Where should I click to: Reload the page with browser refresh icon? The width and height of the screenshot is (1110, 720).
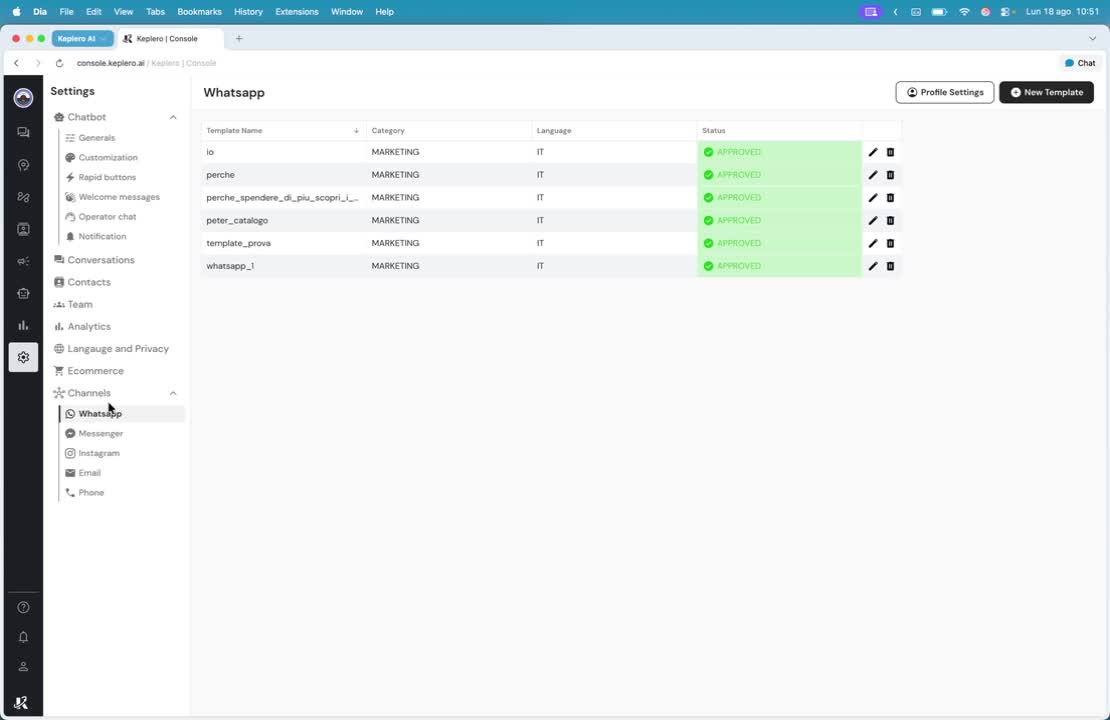tap(59, 63)
